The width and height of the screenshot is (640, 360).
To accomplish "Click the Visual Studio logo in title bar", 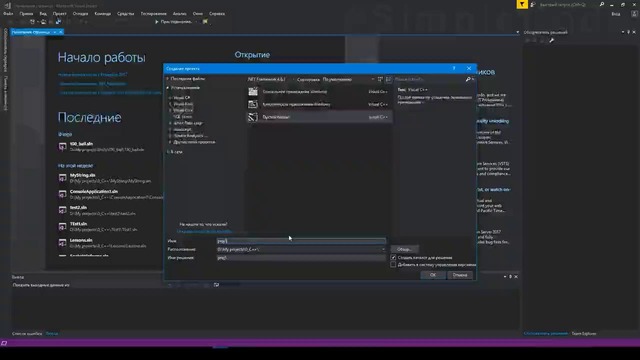I will pos(7,5).
